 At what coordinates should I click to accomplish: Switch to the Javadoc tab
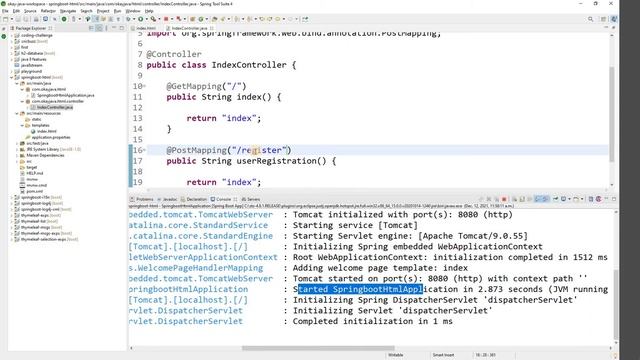point(167,199)
